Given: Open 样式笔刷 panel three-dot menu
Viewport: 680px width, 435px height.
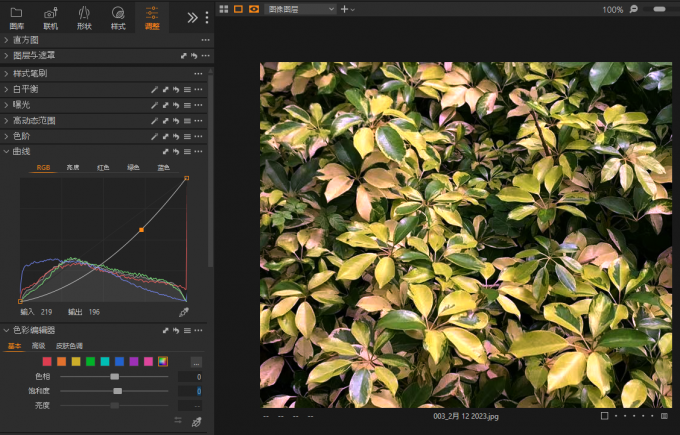Looking at the screenshot, I should (198, 73).
